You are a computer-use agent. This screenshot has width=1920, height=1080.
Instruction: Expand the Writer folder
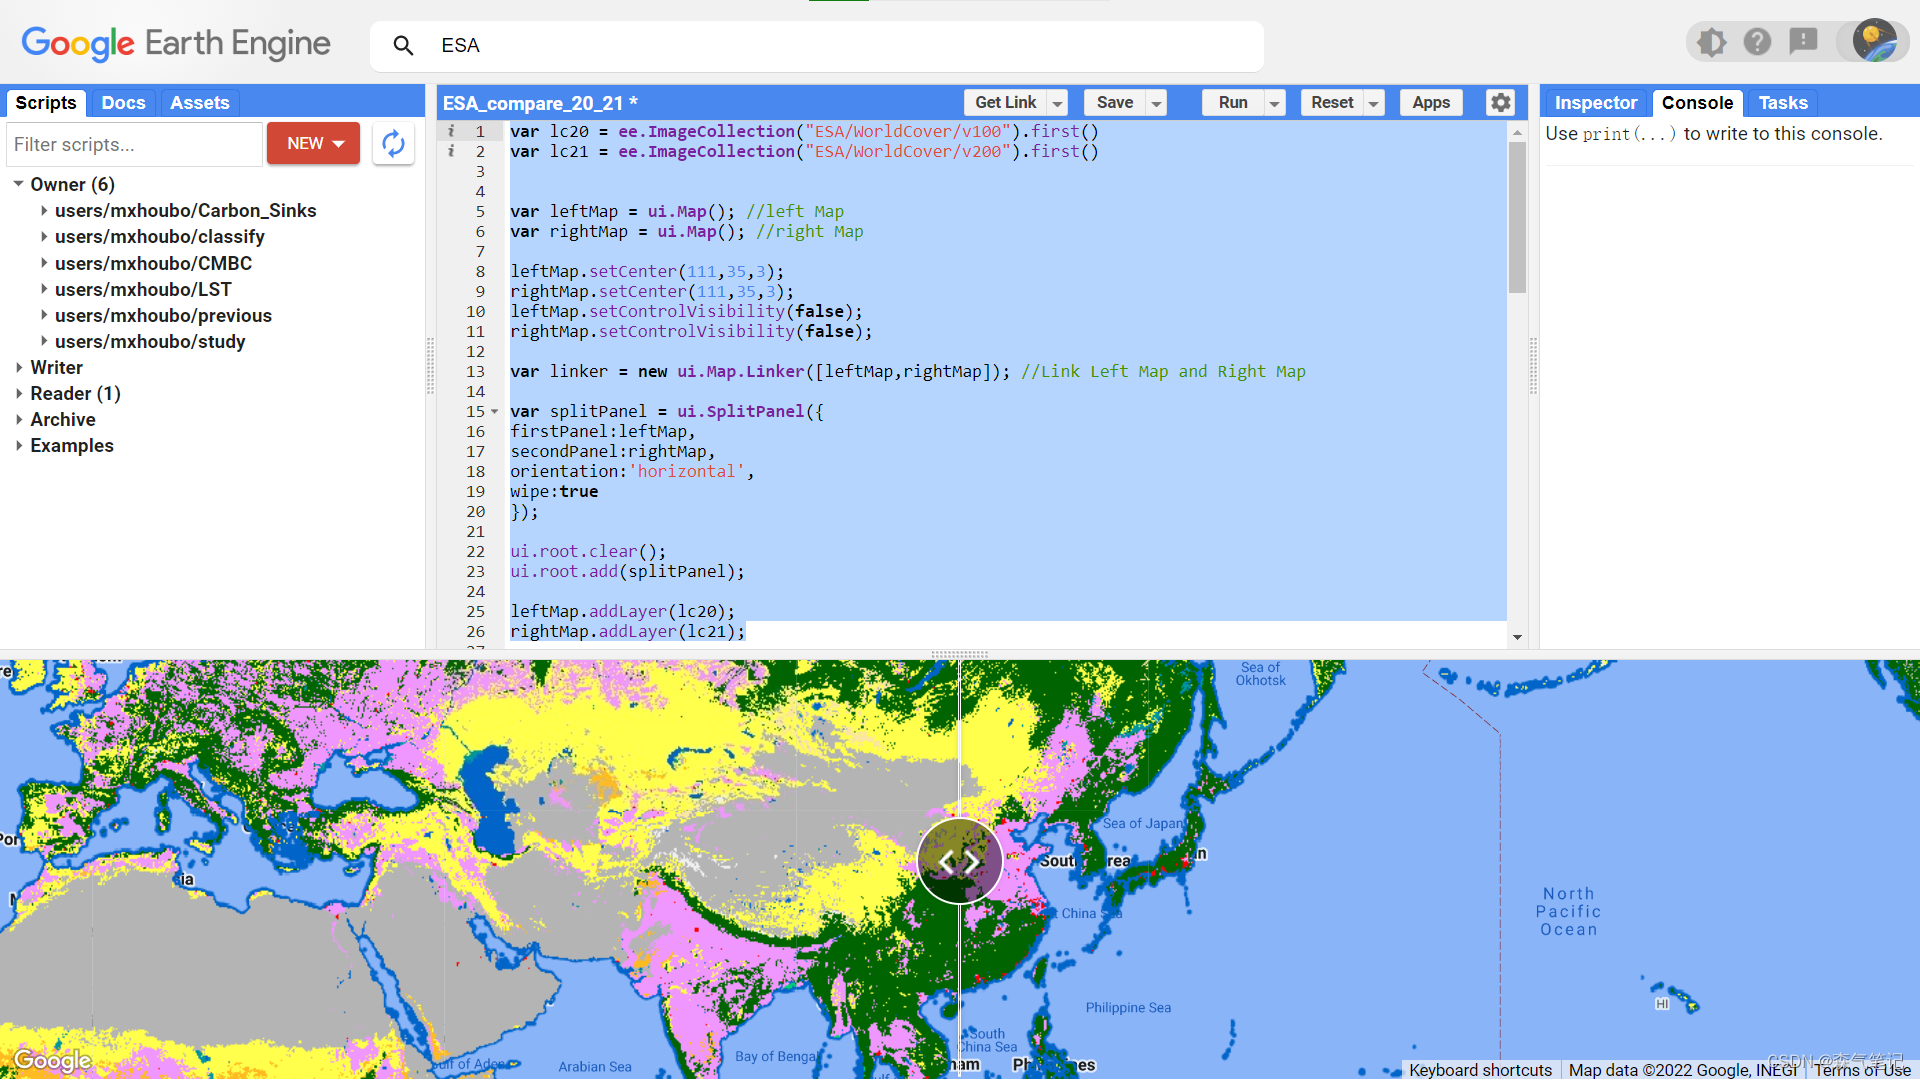tap(18, 367)
